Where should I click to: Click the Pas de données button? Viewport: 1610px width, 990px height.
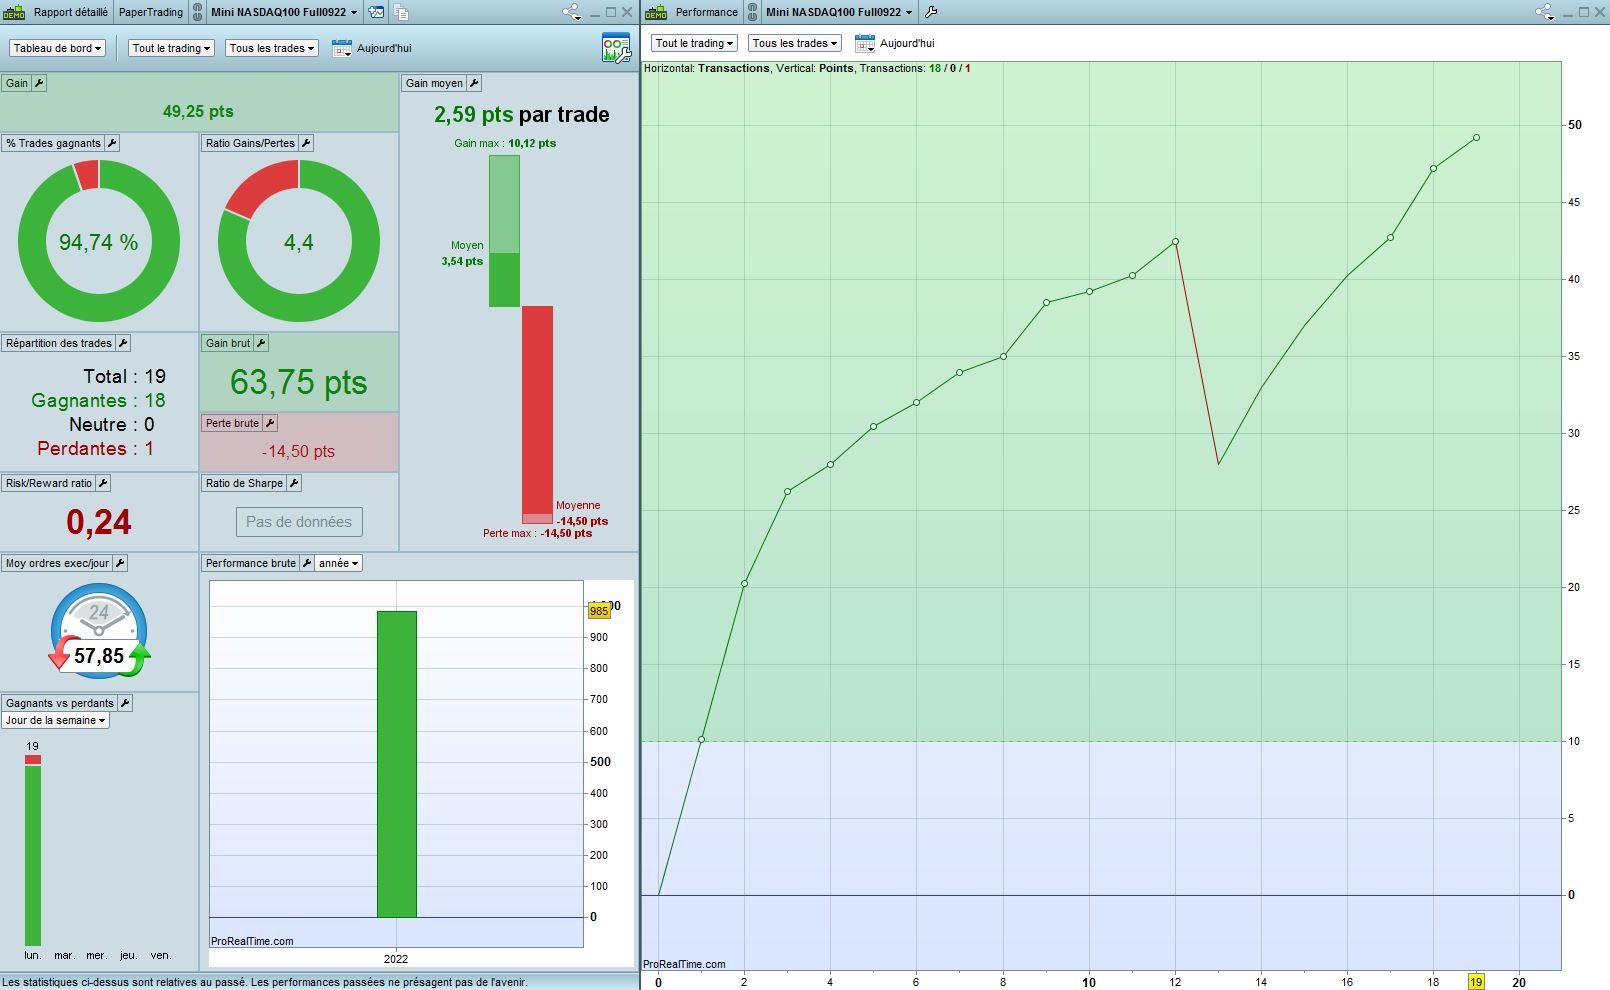(x=299, y=522)
